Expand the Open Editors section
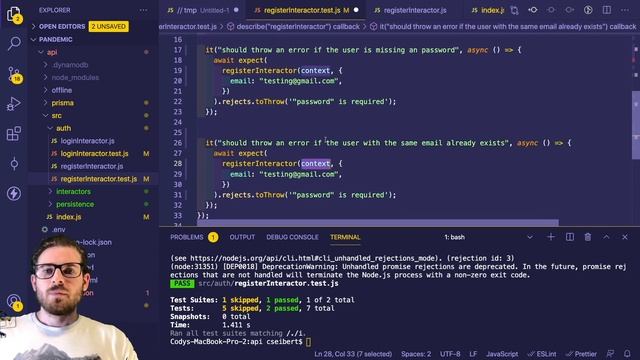The width and height of the screenshot is (640, 360). (62, 27)
